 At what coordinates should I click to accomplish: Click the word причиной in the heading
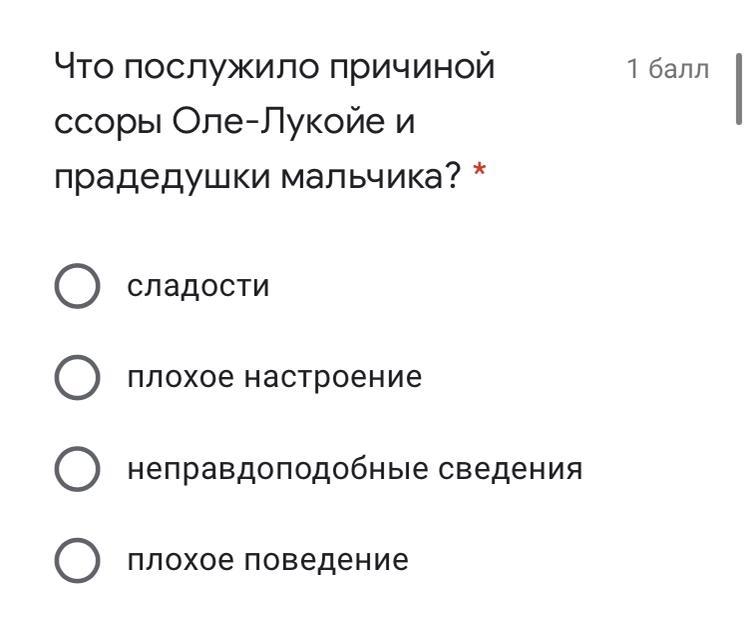[x=412, y=68]
